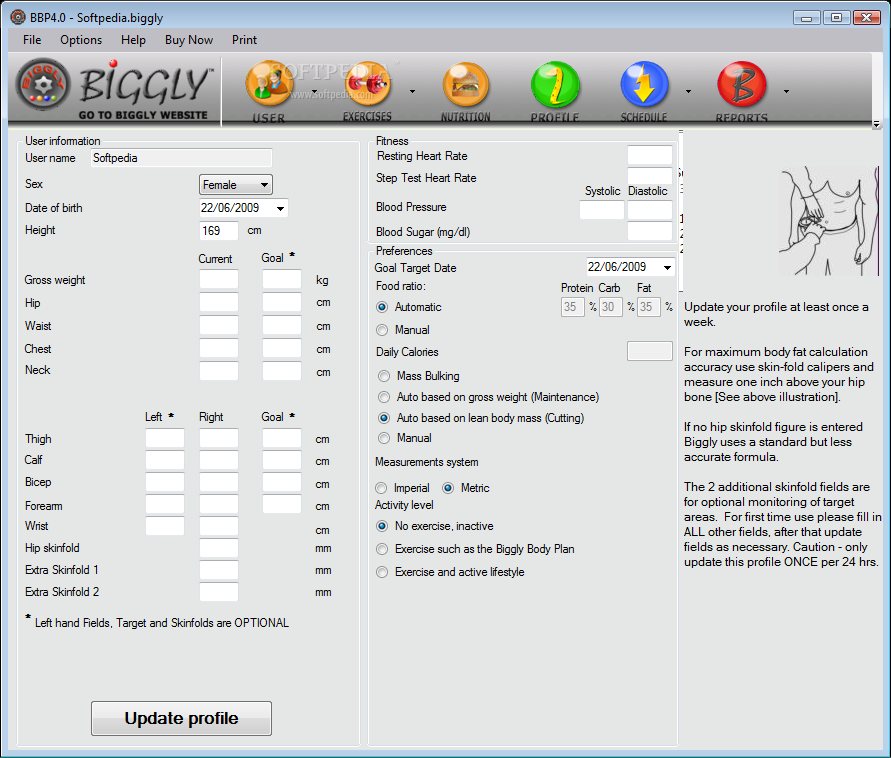The image size is (891, 758).
Task: Click the Extra Skinfold 1 field
Action: pos(219,570)
